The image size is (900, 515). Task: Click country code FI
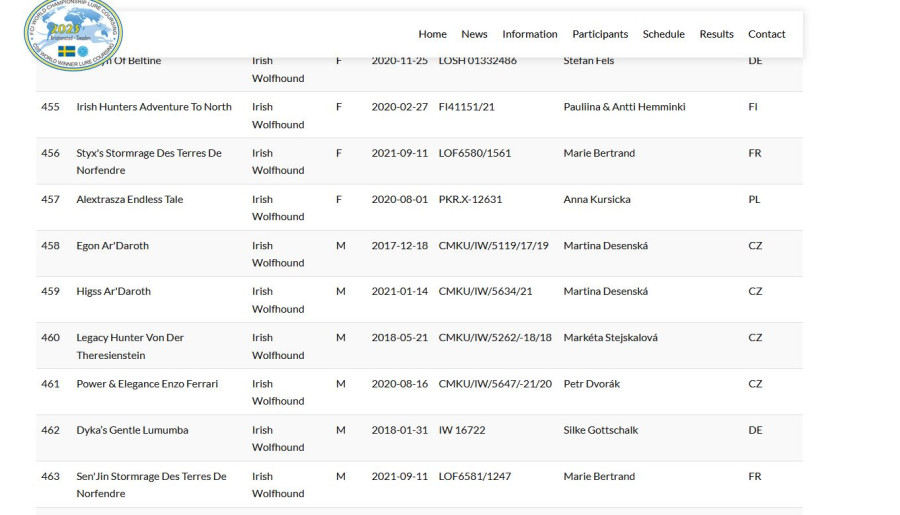pyautogui.click(x=753, y=107)
